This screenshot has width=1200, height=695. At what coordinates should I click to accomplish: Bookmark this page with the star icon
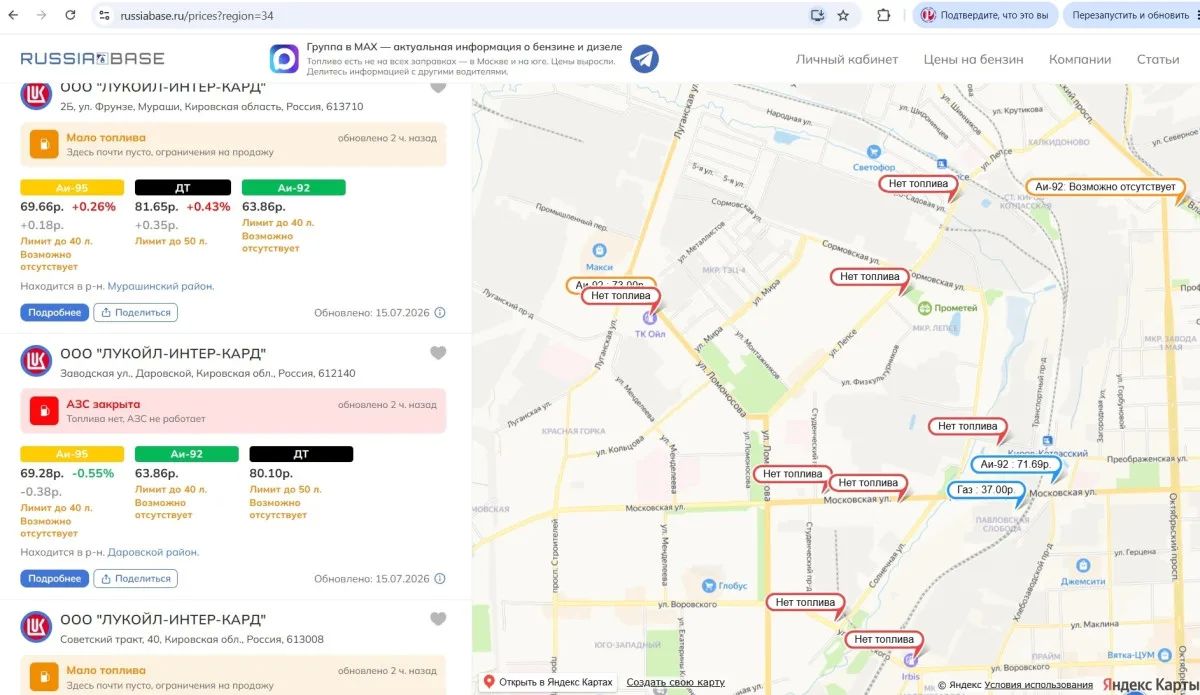843,15
